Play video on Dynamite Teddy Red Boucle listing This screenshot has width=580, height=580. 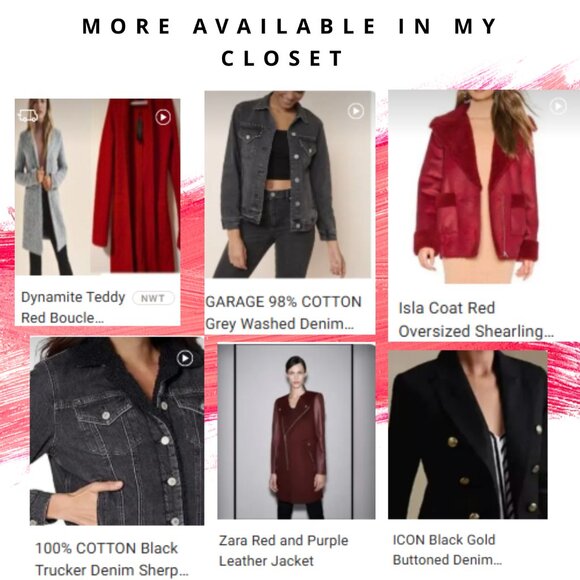pyautogui.click(x=163, y=117)
